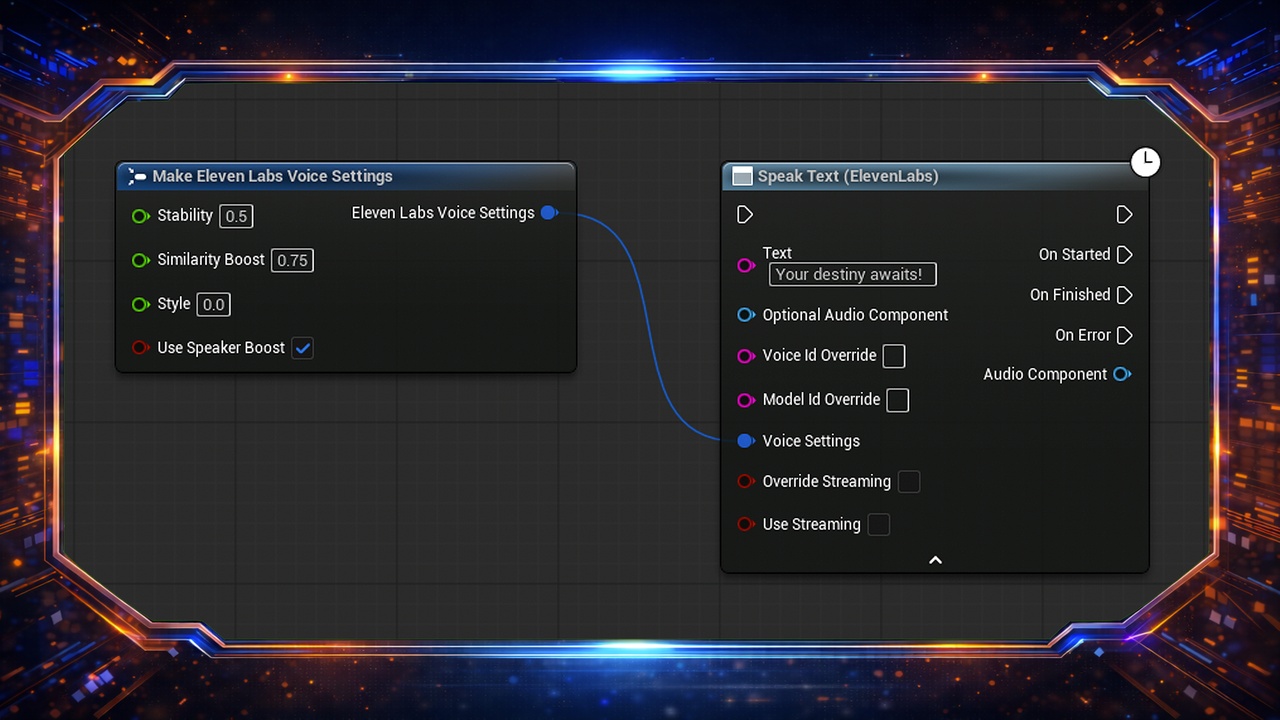Click the On Error execution pin
This screenshot has width=1280, height=720.
(x=1124, y=335)
